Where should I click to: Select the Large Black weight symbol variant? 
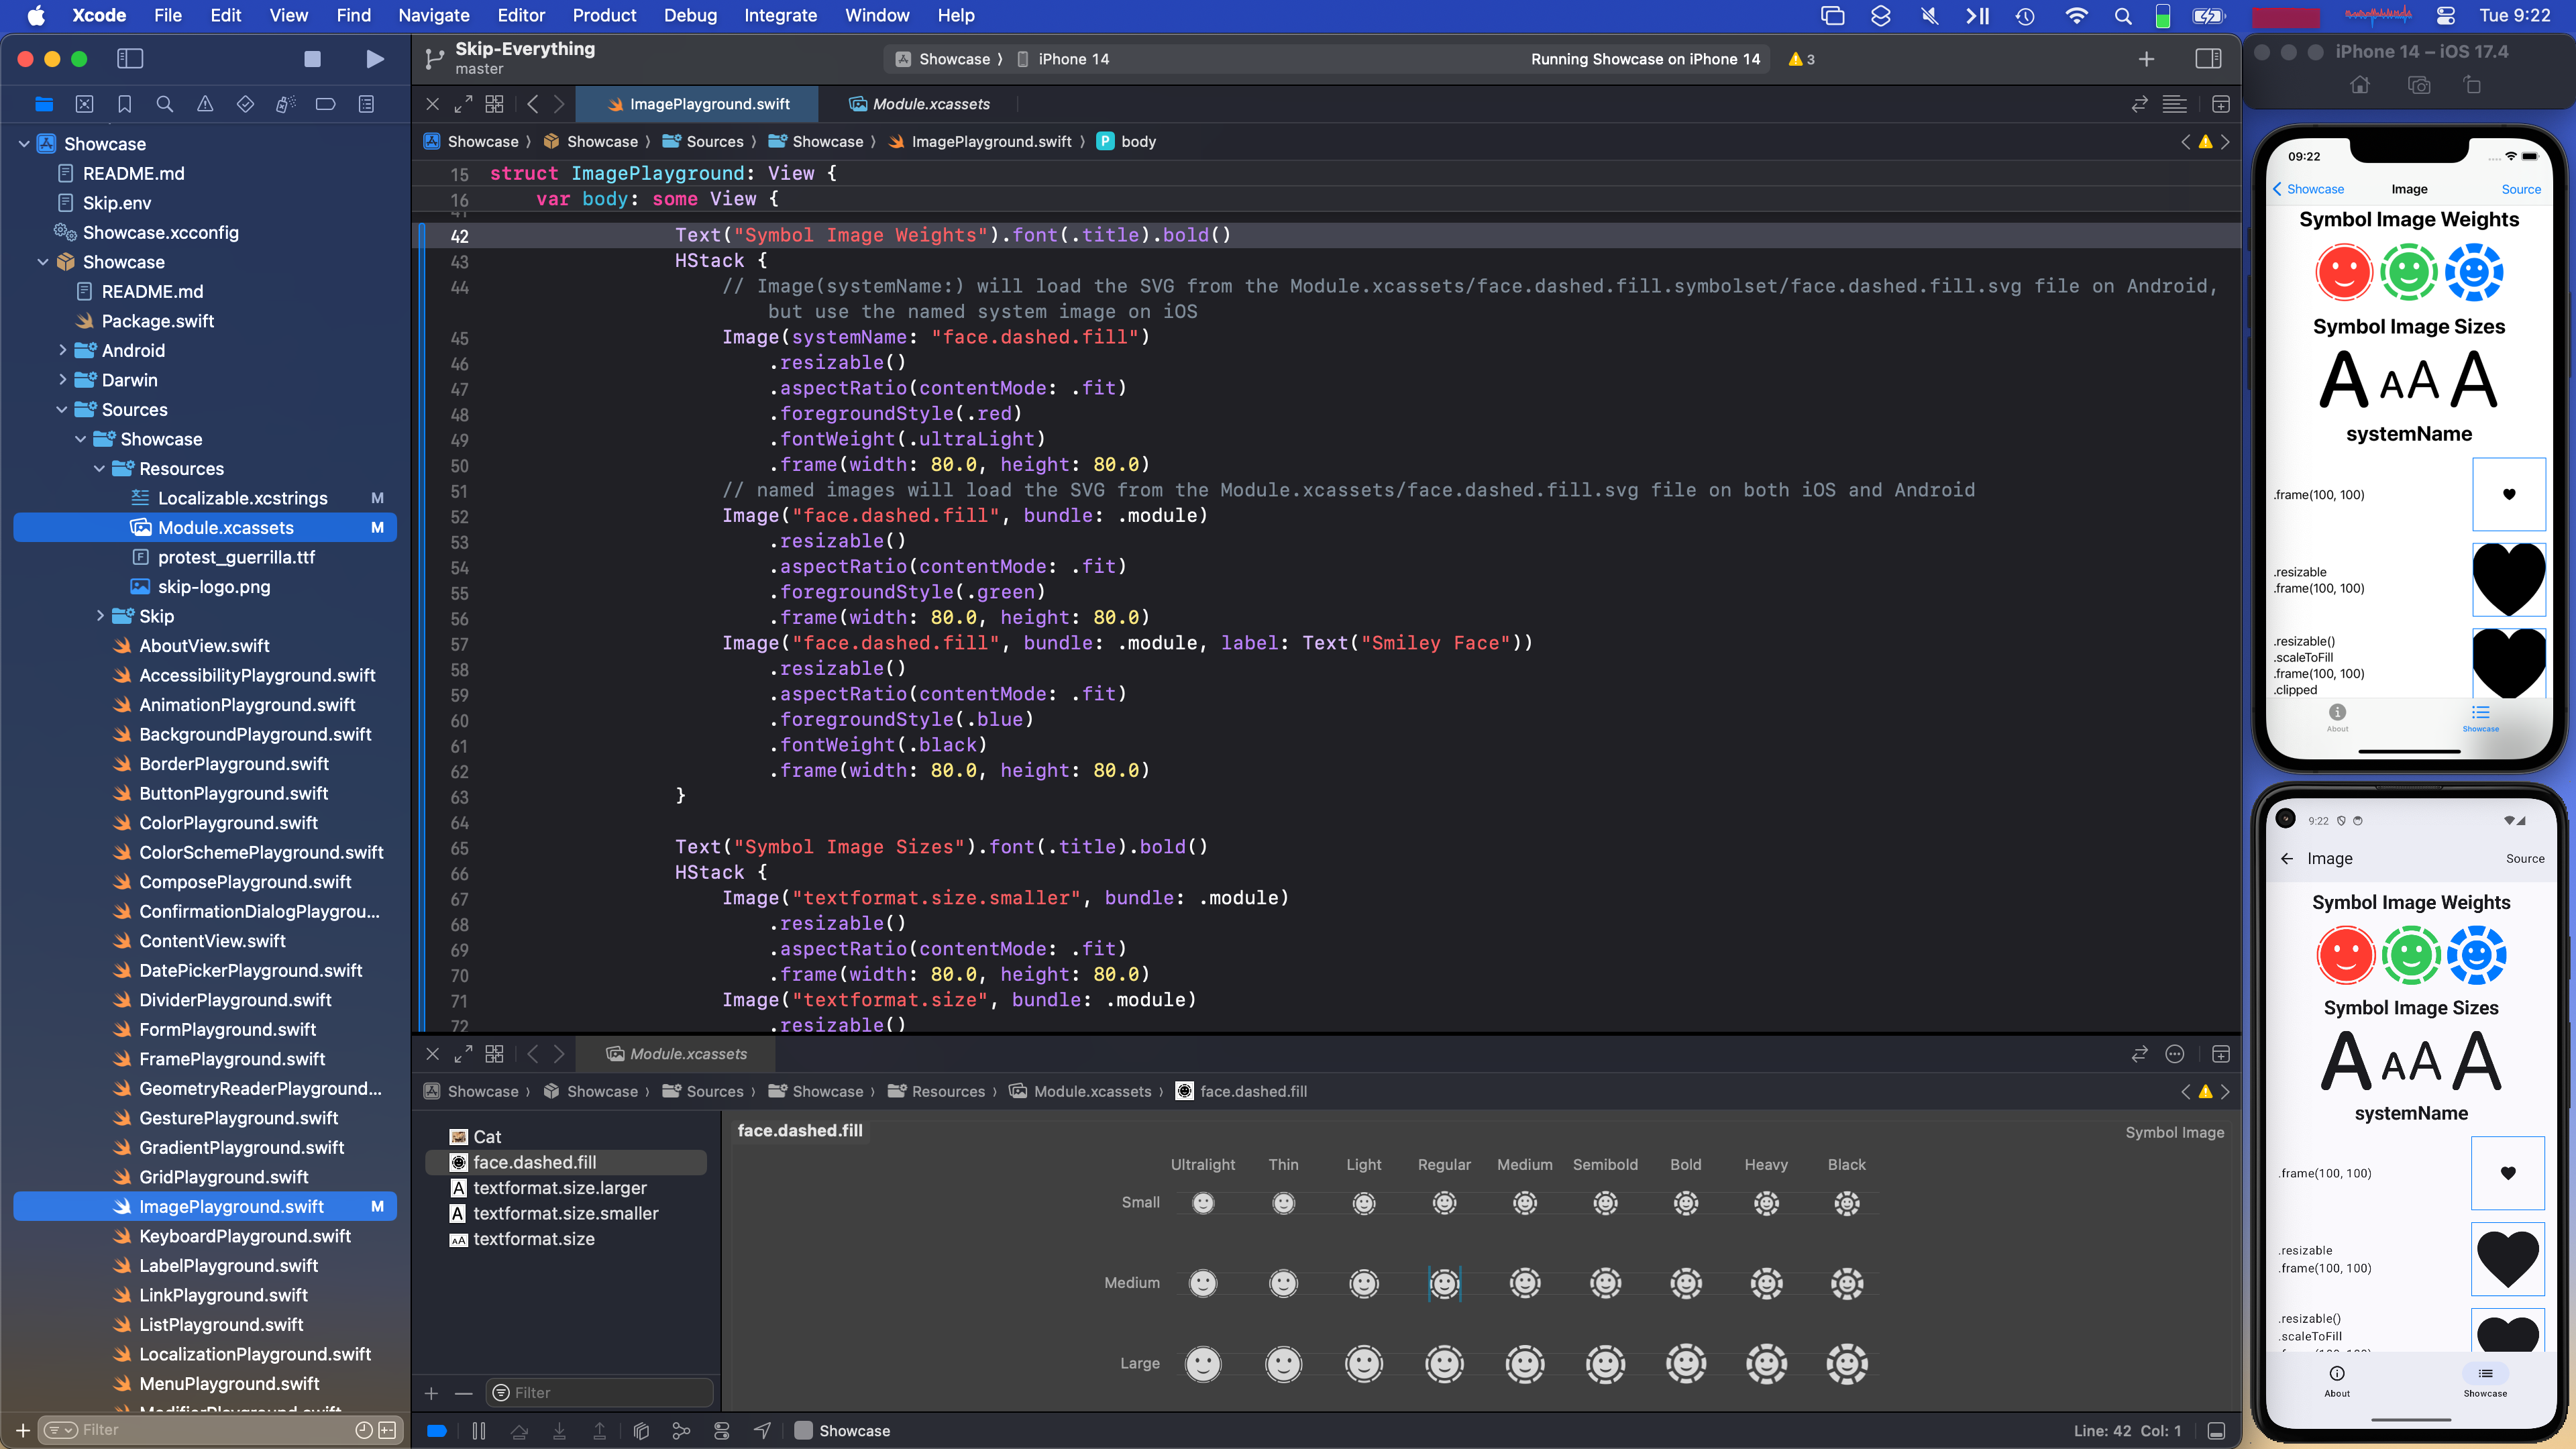[1846, 1364]
